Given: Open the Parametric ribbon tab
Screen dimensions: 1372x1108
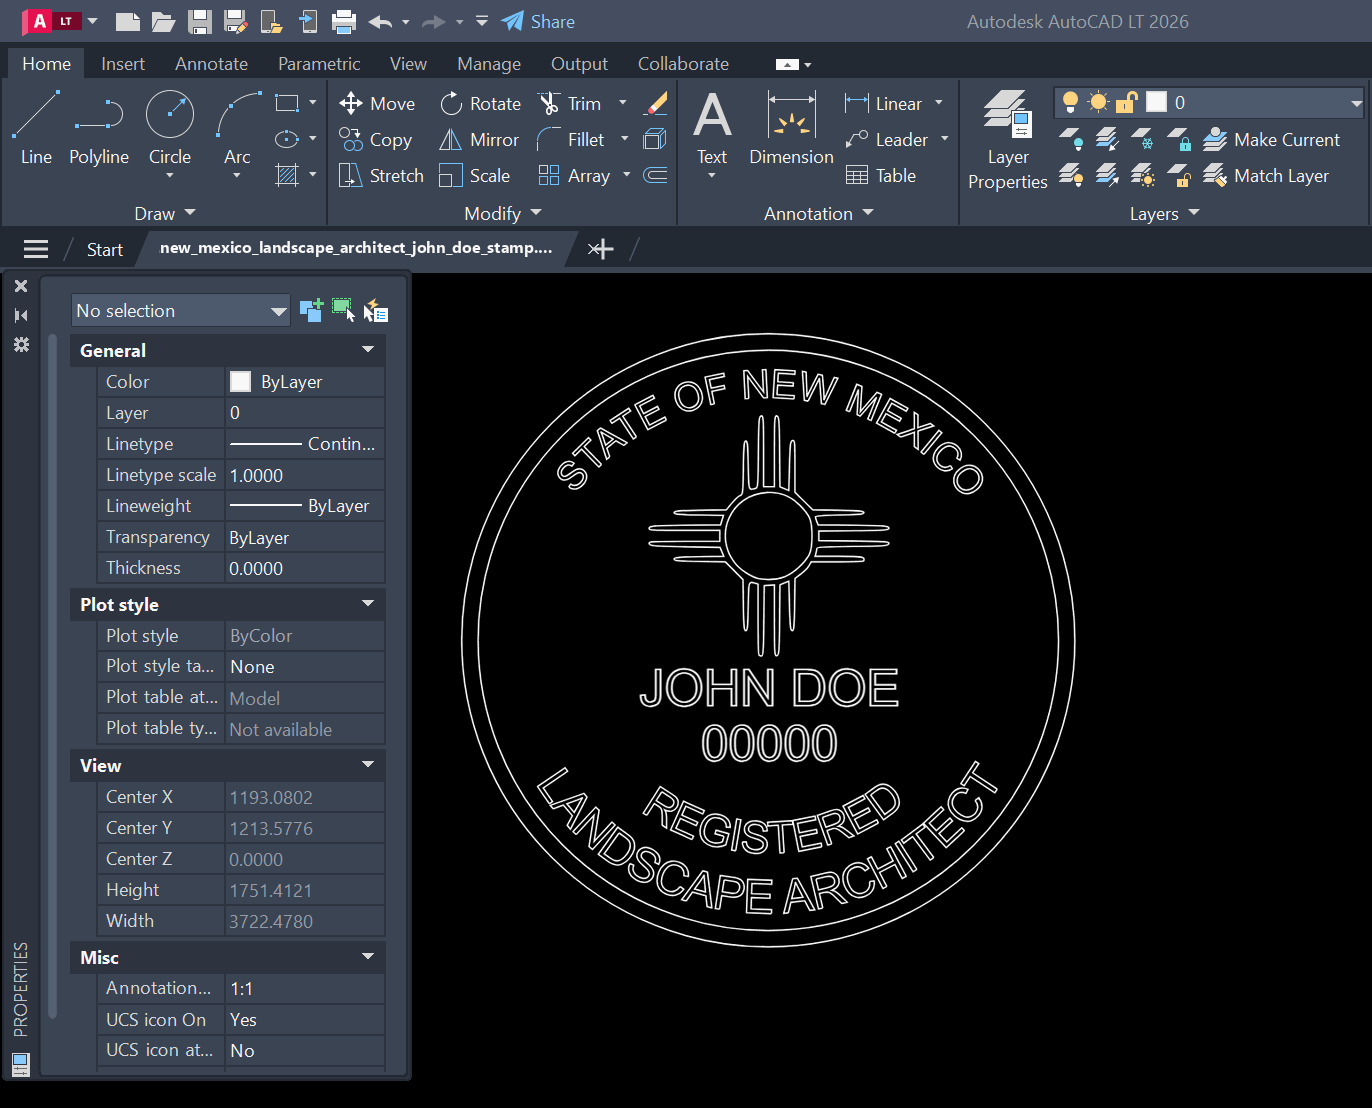Looking at the screenshot, I should click(319, 63).
